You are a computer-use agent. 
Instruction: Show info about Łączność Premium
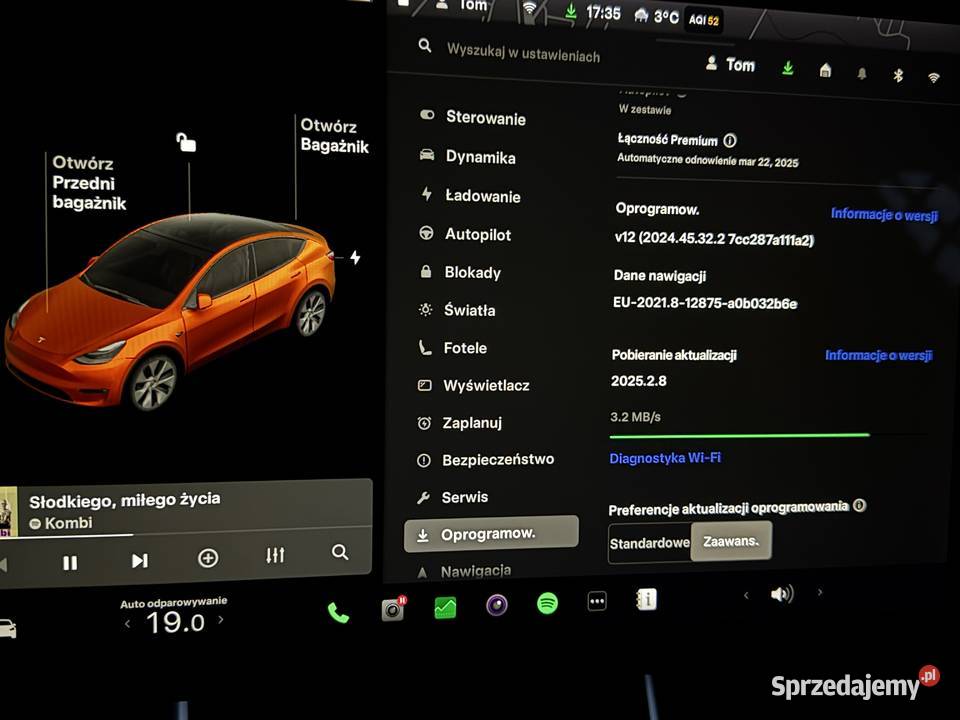click(730, 141)
